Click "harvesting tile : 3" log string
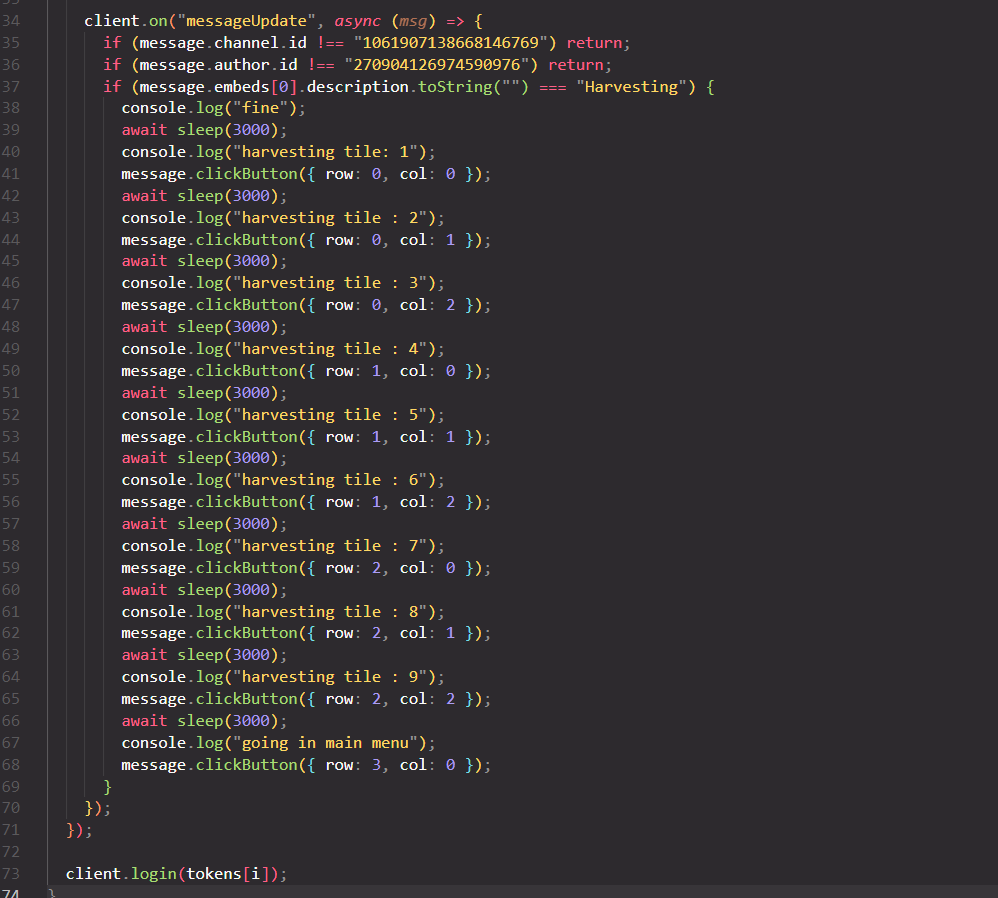 point(330,283)
